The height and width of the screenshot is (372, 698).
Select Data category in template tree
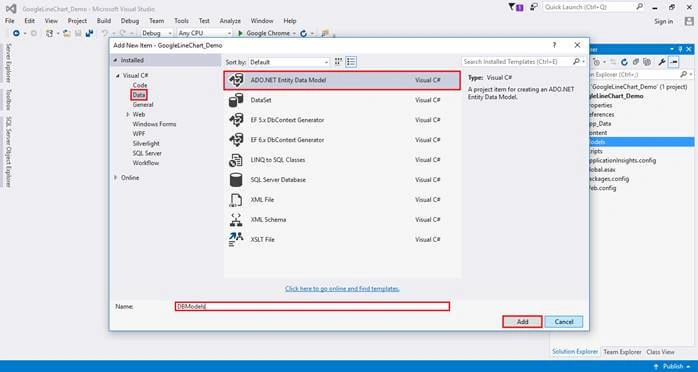139,95
